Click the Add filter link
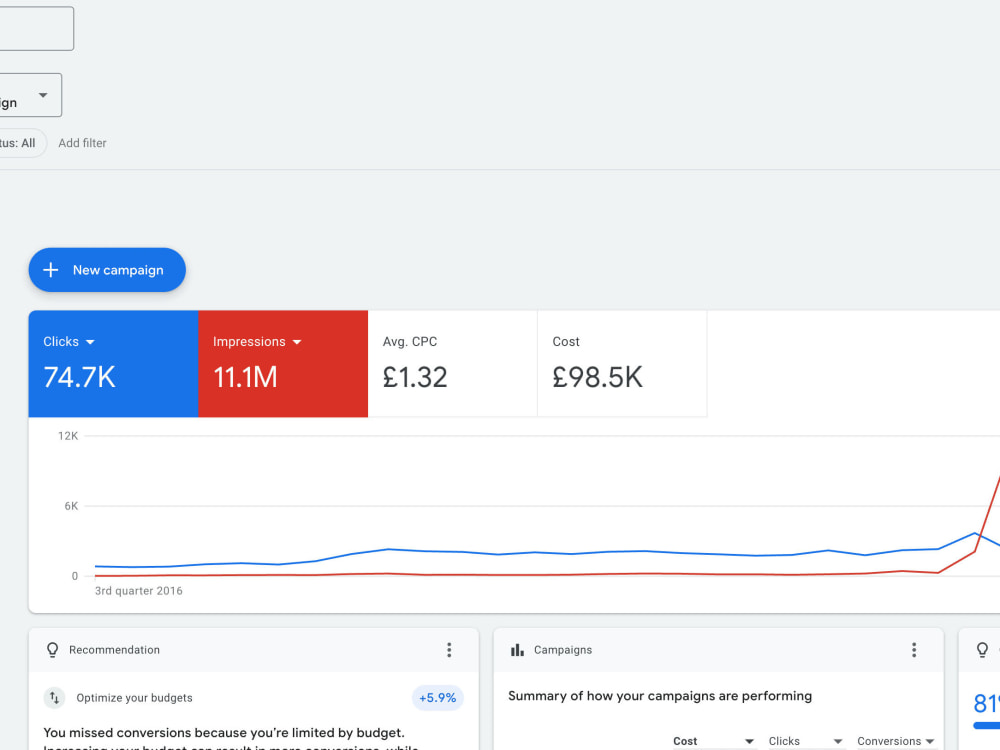 (x=82, y=143)
